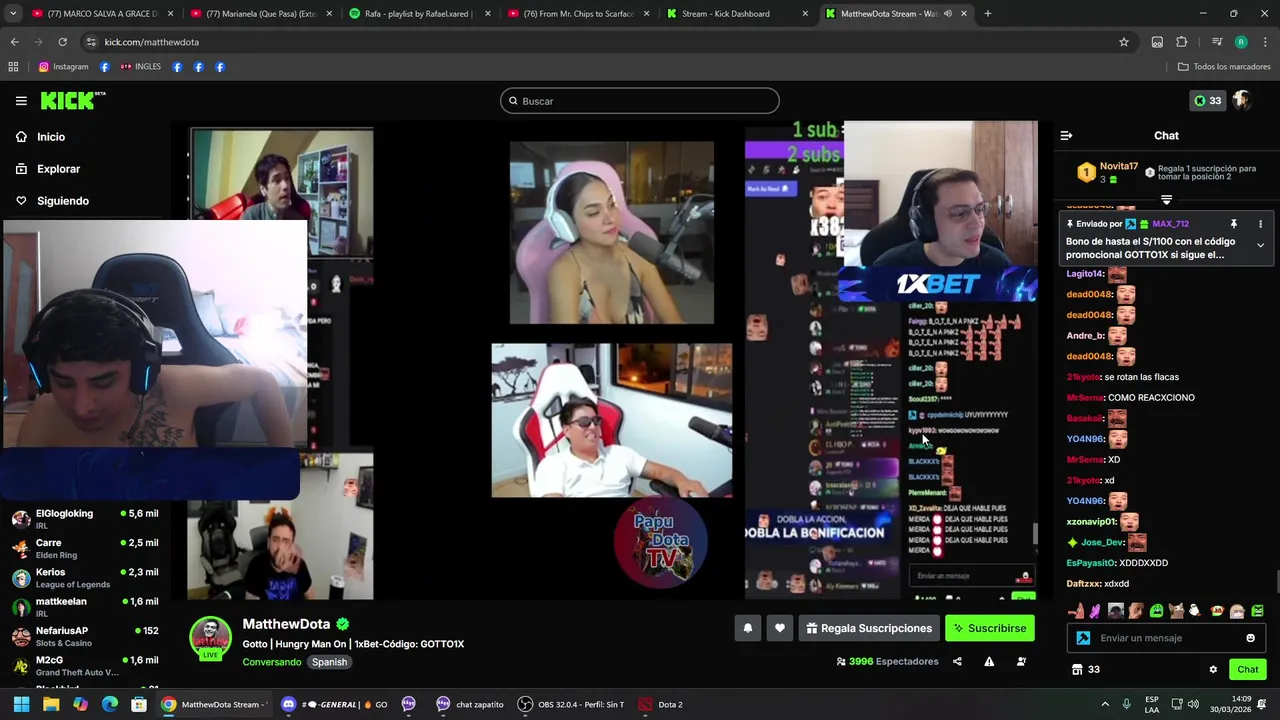This screenshot has height=720, width=1280.
Task: Open the icon right of report button
Action: pos(1021,661)
